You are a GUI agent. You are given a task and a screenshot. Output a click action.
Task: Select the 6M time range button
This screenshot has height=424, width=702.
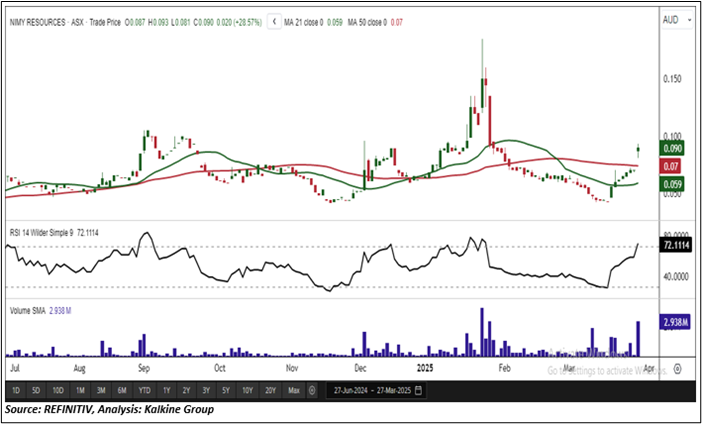click(x=122, y=390)
